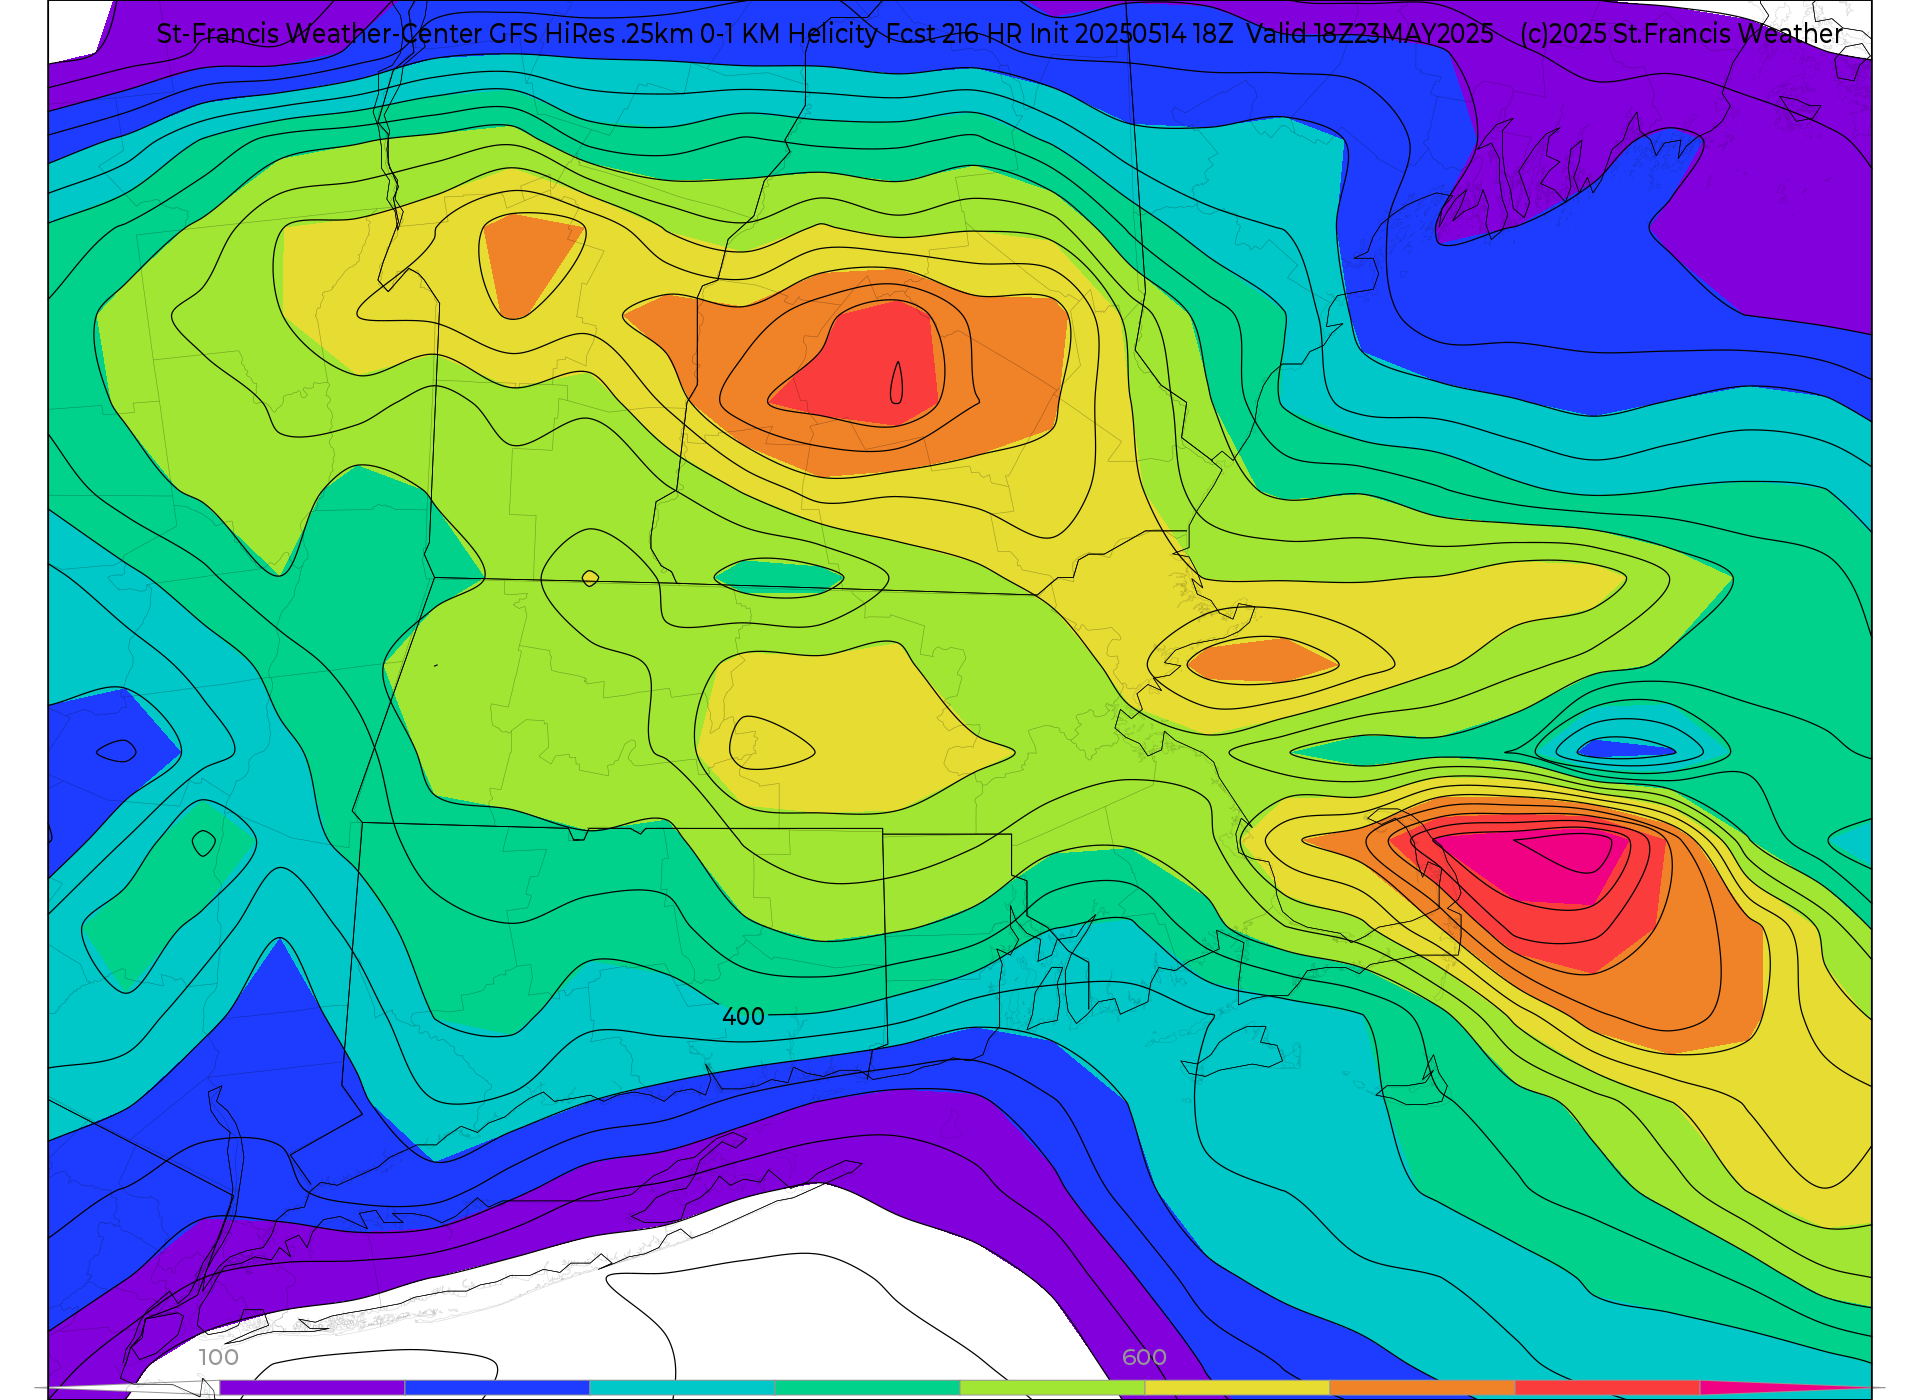Click the '600' color bar label
The width and height of the screenshot is (1920, 1400).
tap(1144, 1357)
